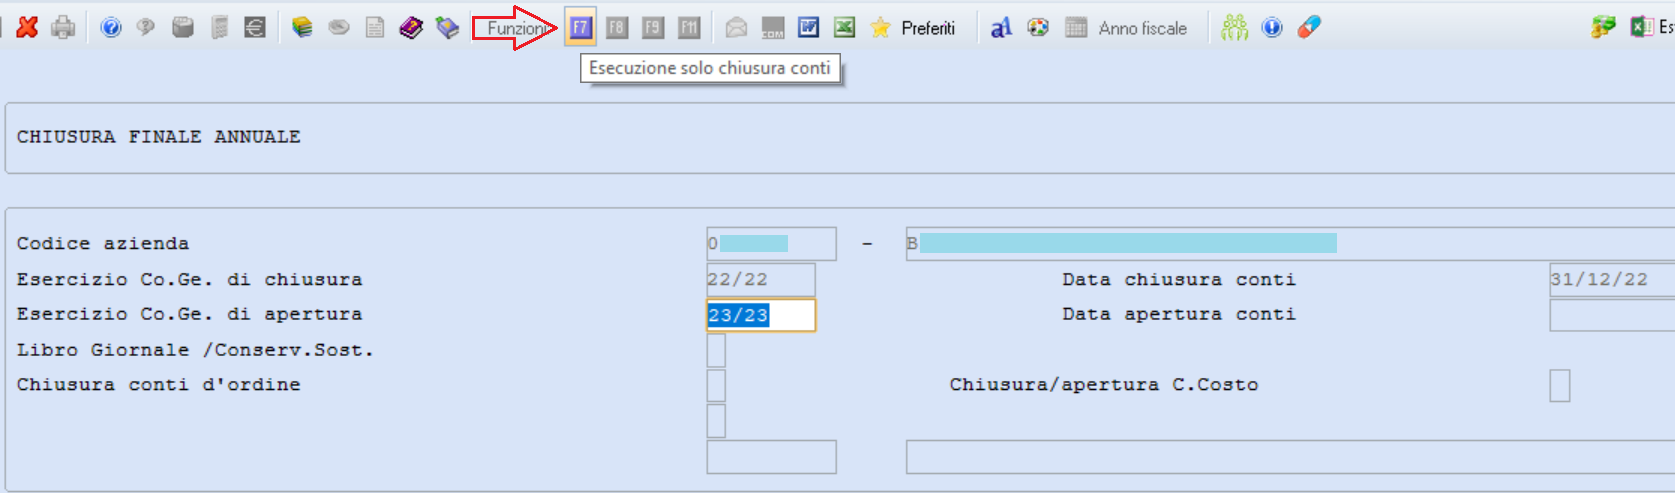The image size is (1675, 493).
Task: Click the green money stack icon
Action: click(x=1603, y=28)
